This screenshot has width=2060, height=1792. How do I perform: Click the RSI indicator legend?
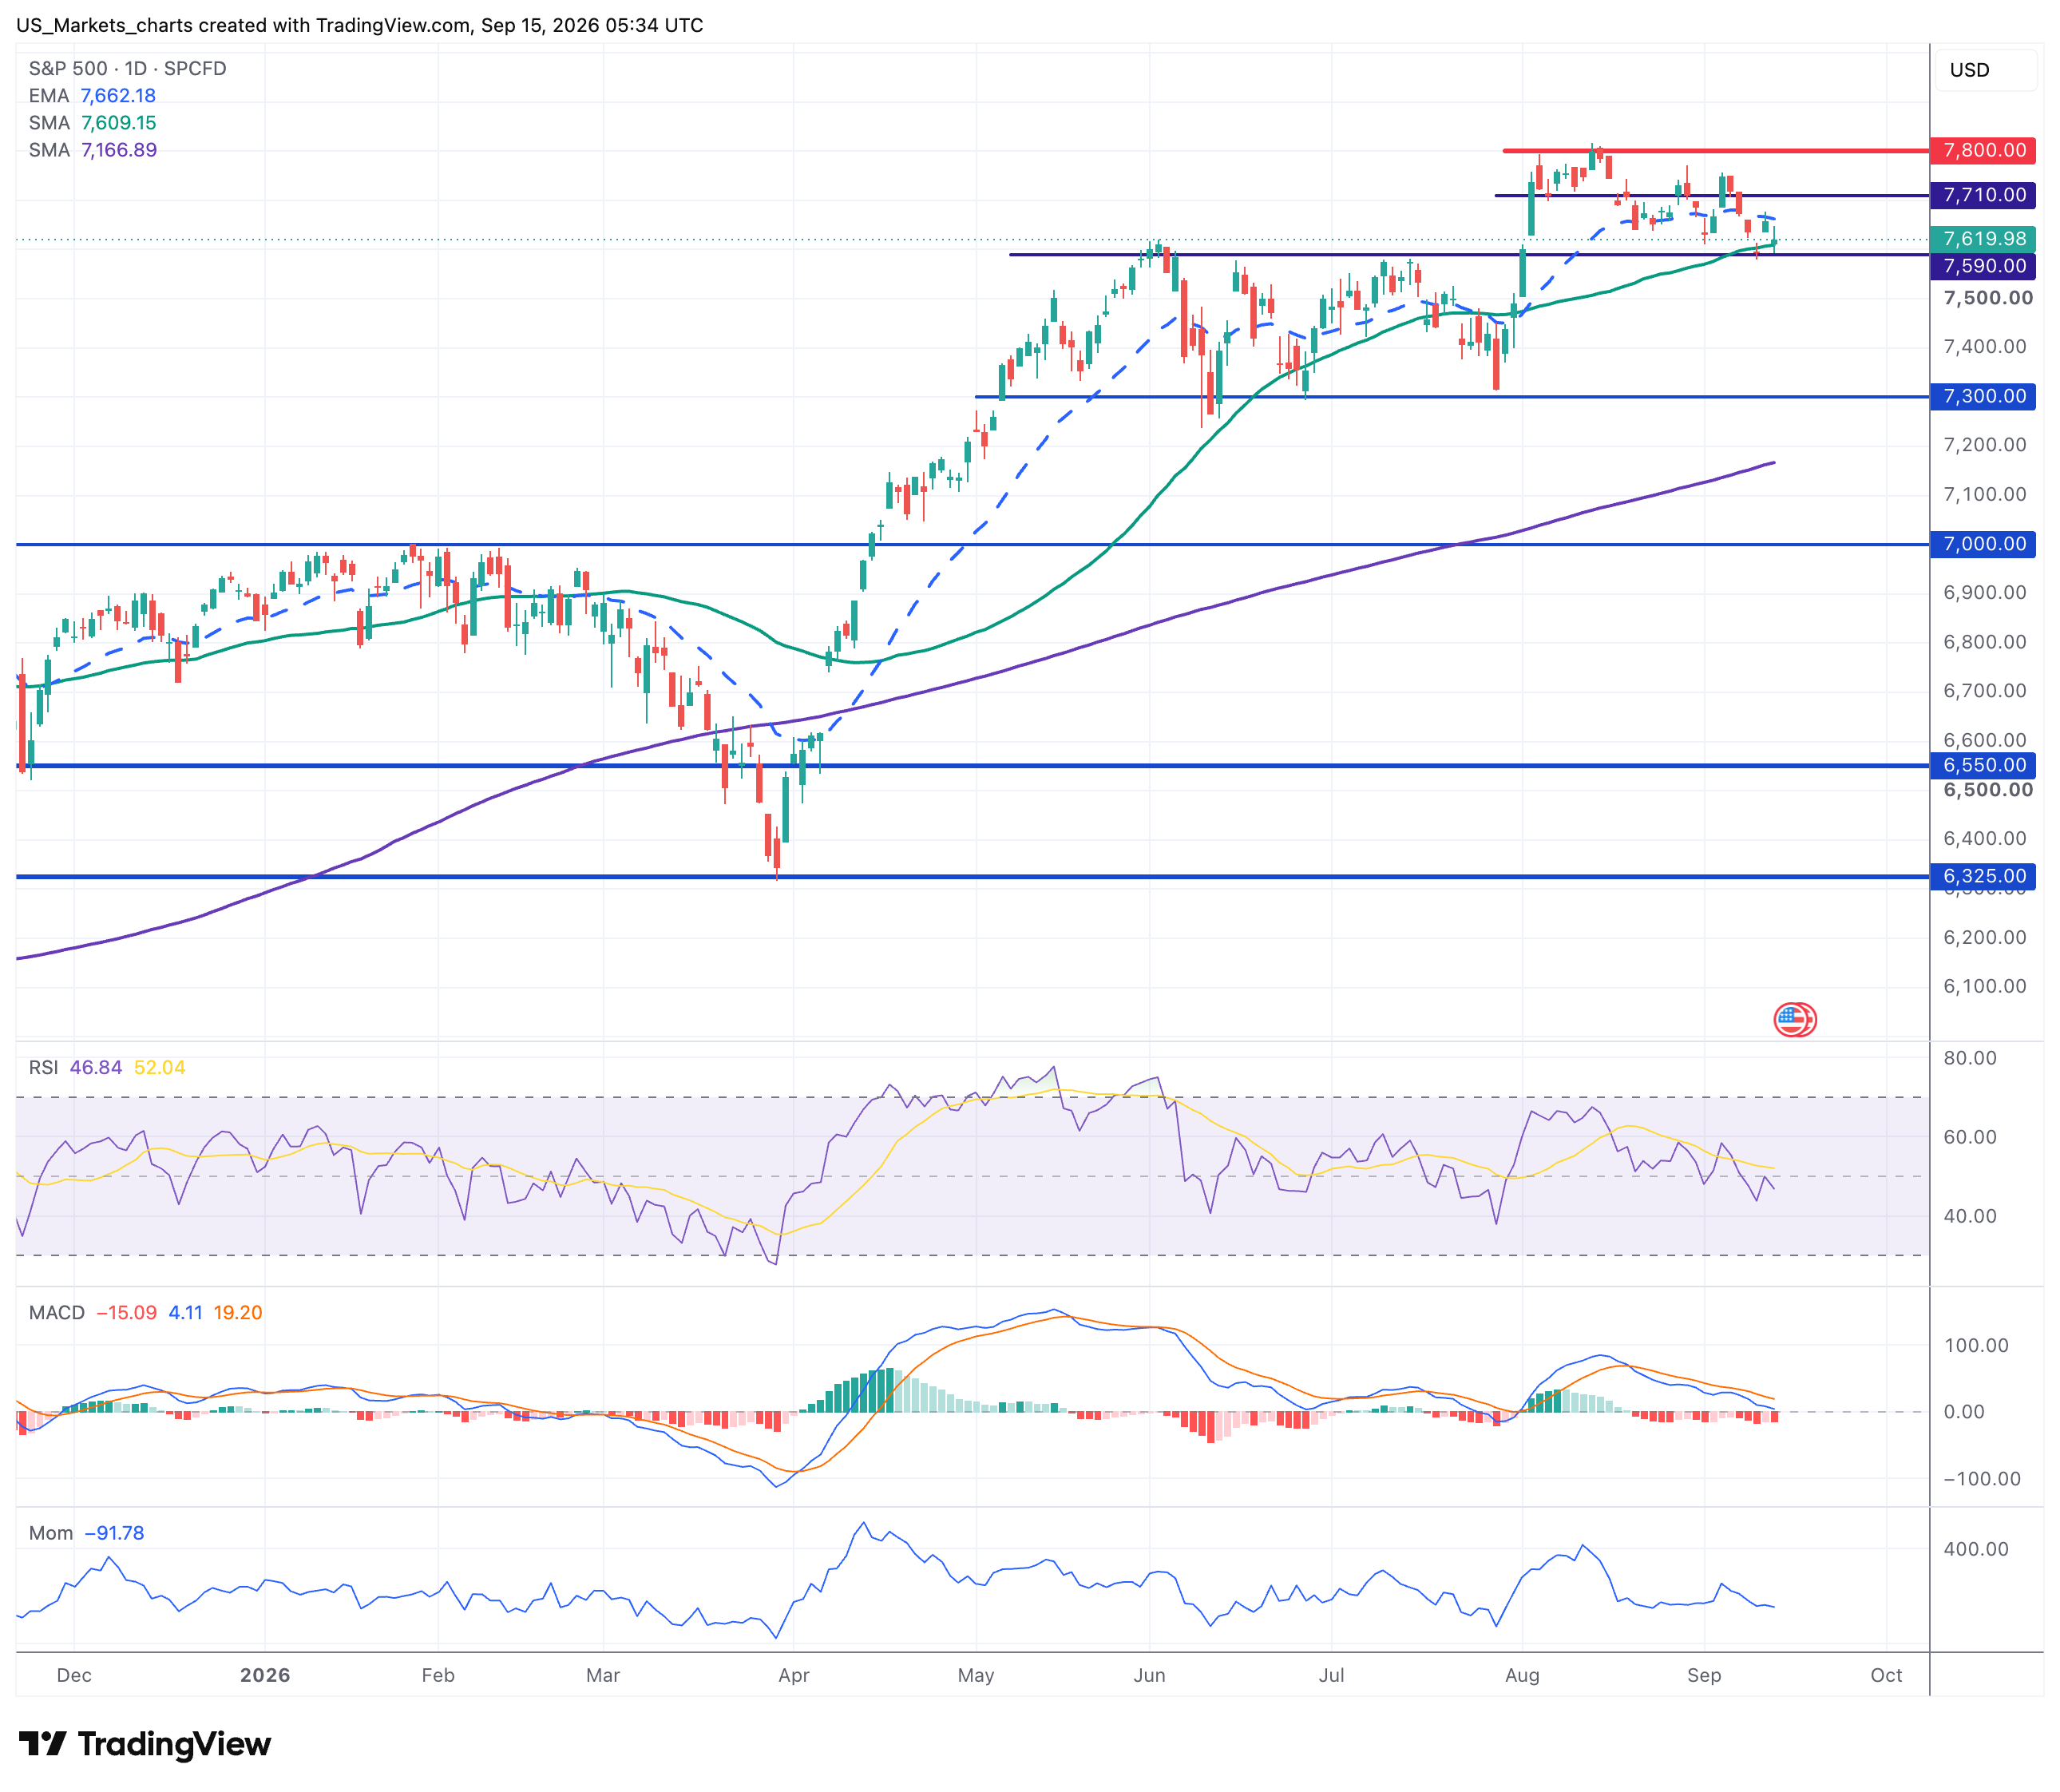(x=107, y=1067)
